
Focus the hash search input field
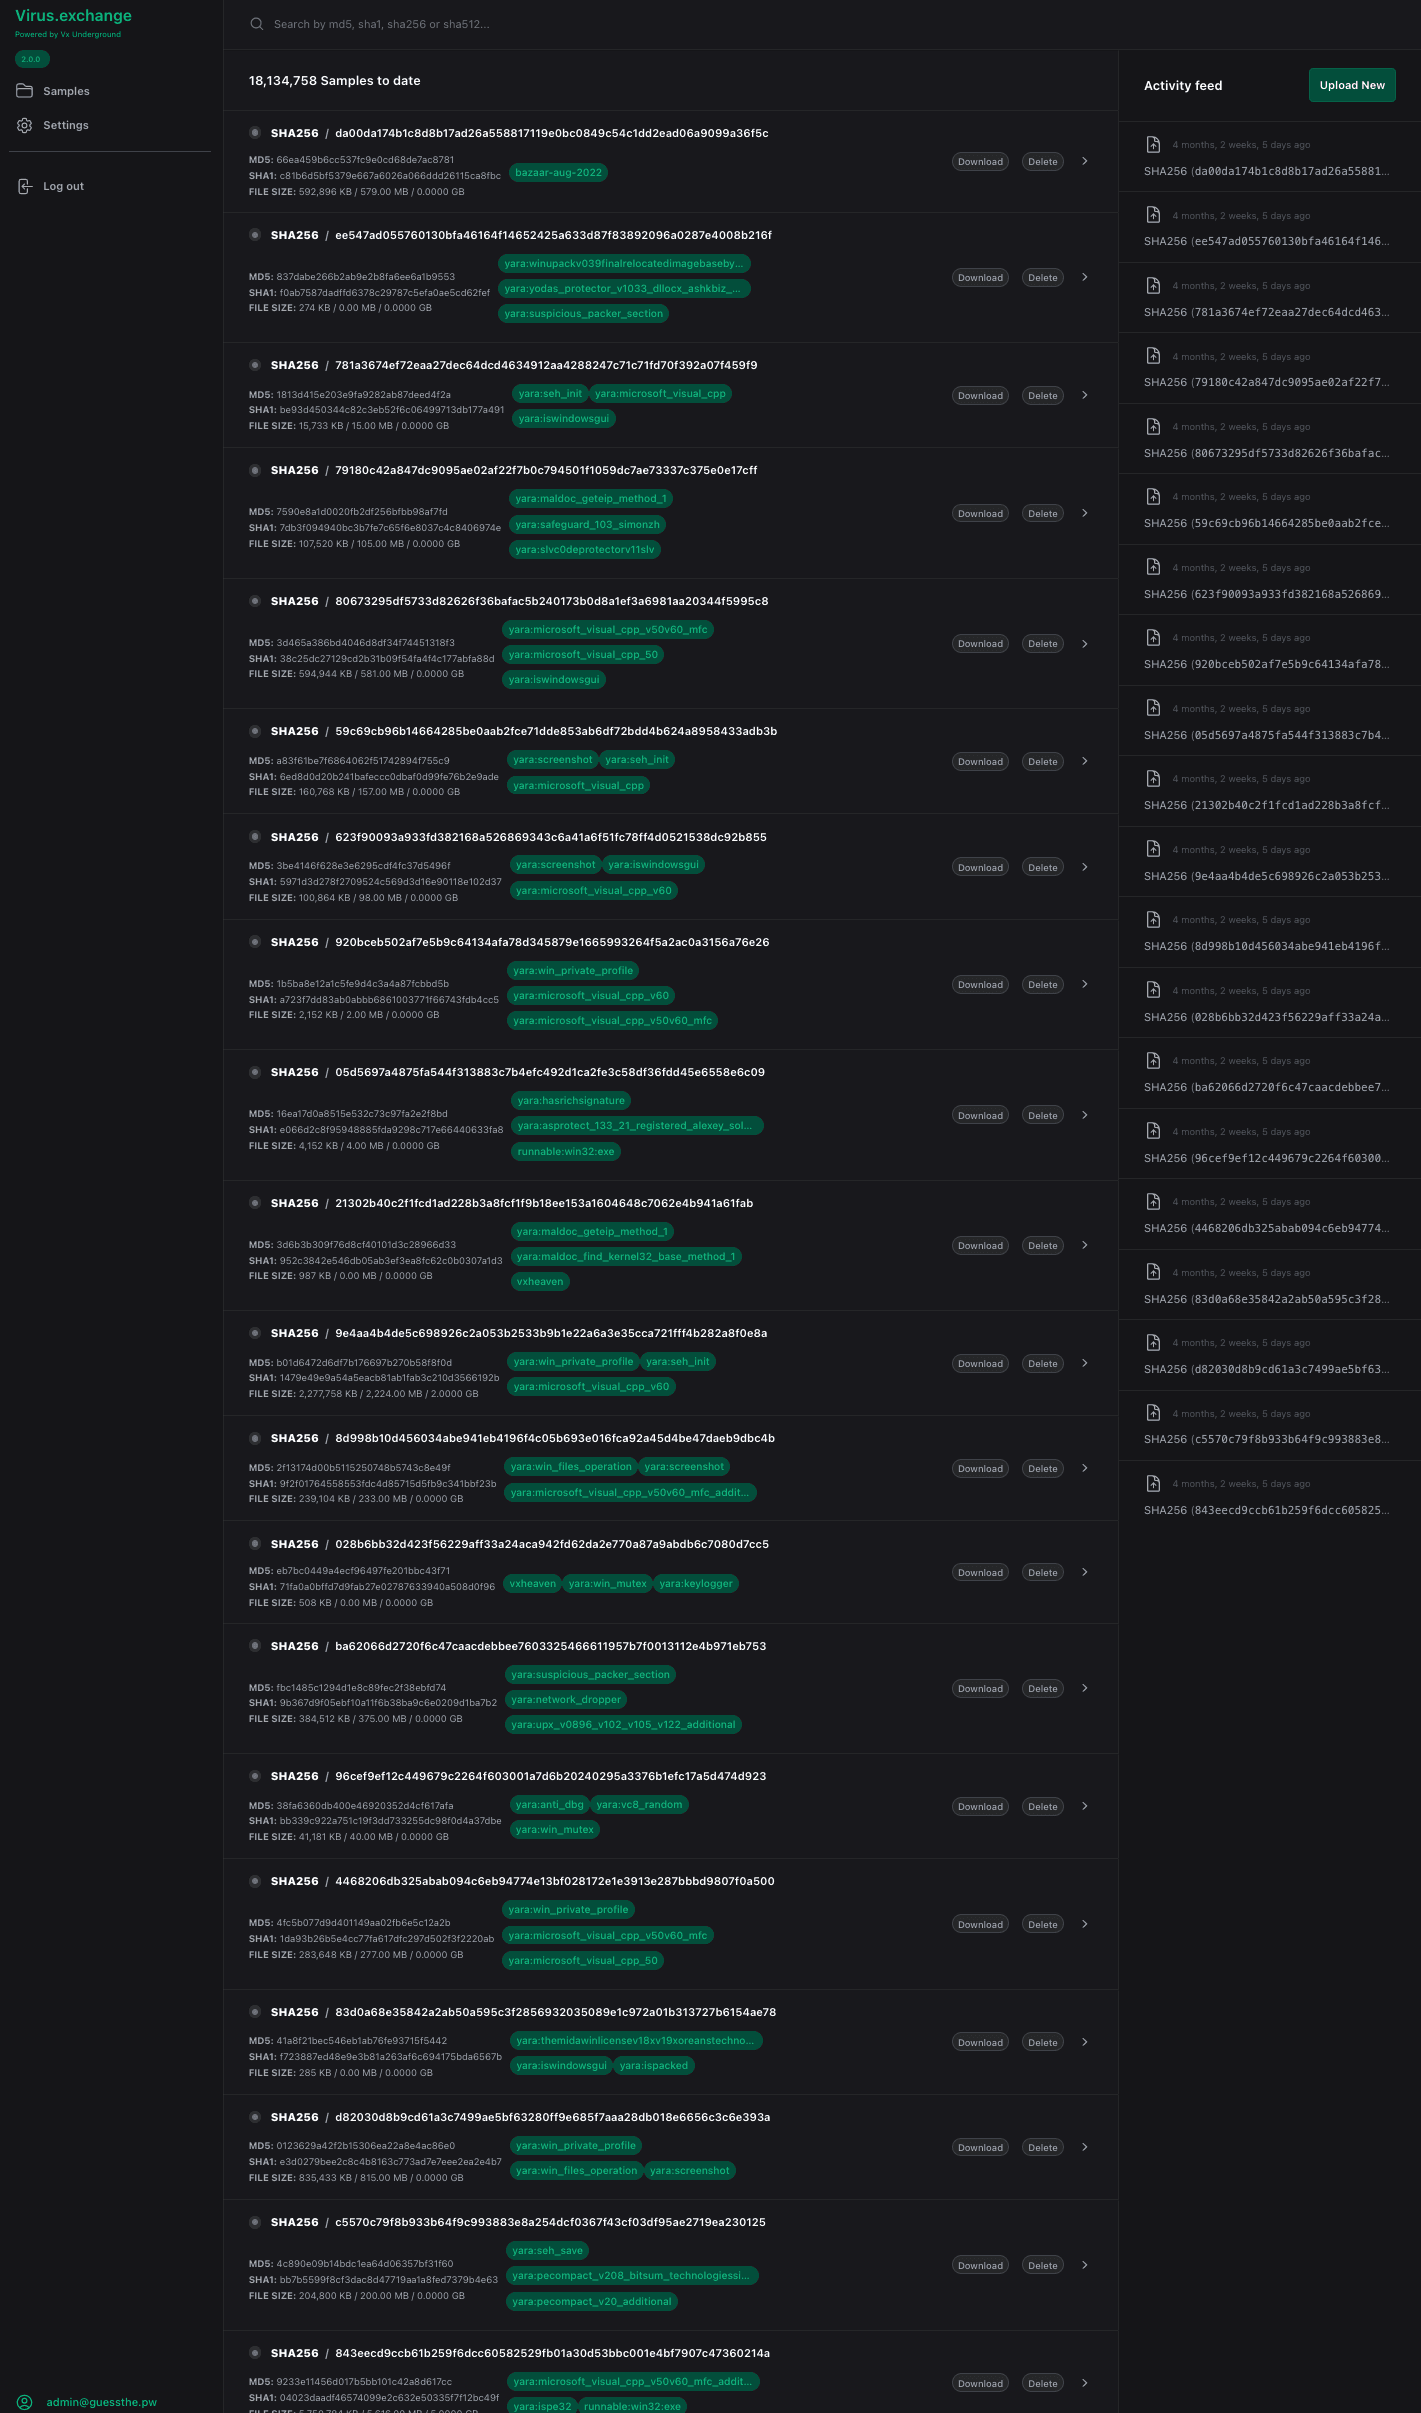(x=600, y=24)
